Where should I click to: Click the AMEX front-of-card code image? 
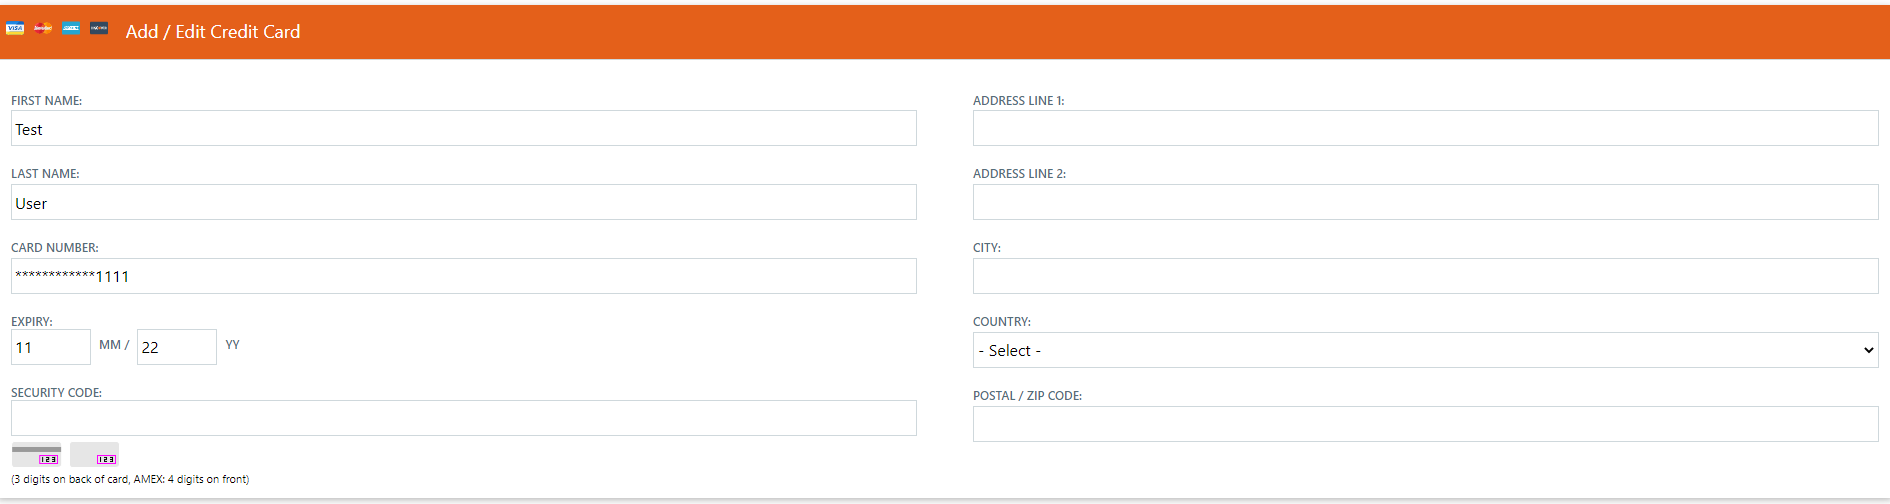point(94,455)
